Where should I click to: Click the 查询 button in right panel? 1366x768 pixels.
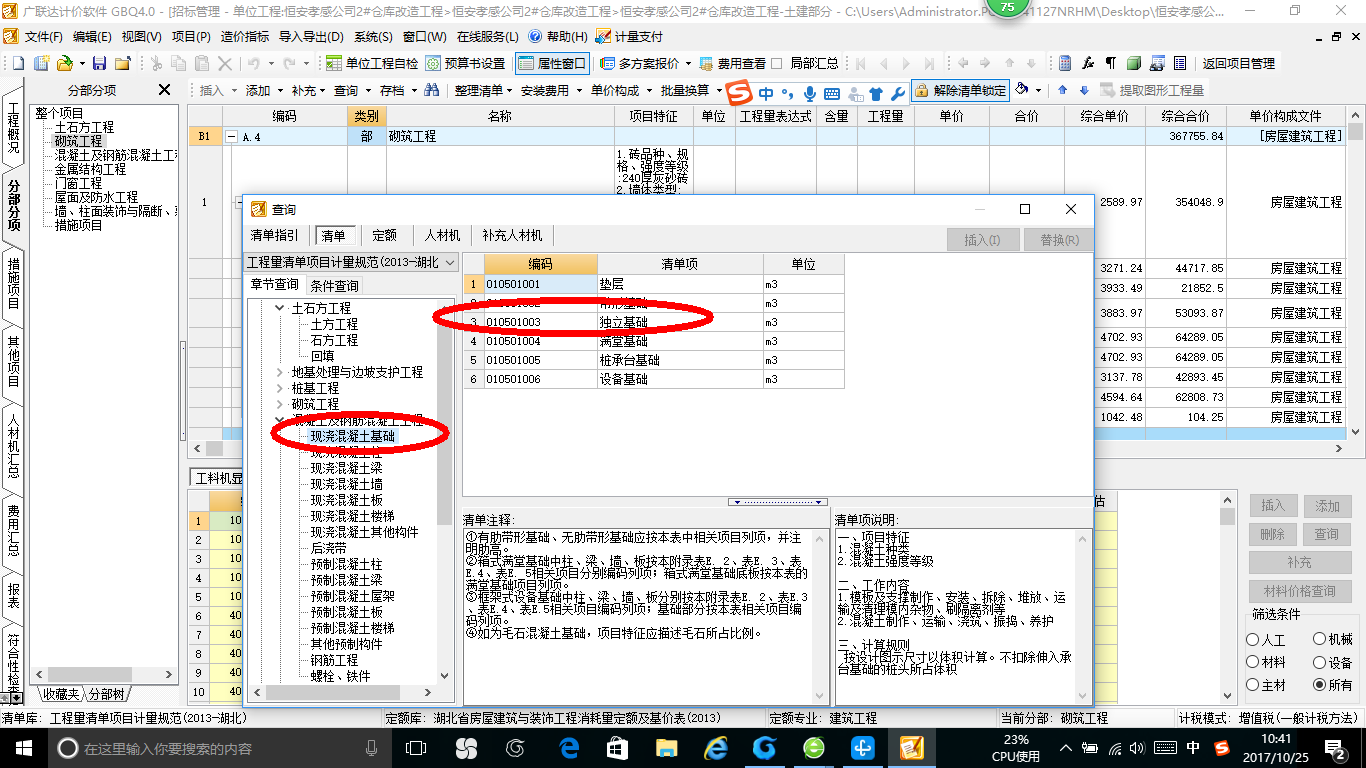point(1327,534)
